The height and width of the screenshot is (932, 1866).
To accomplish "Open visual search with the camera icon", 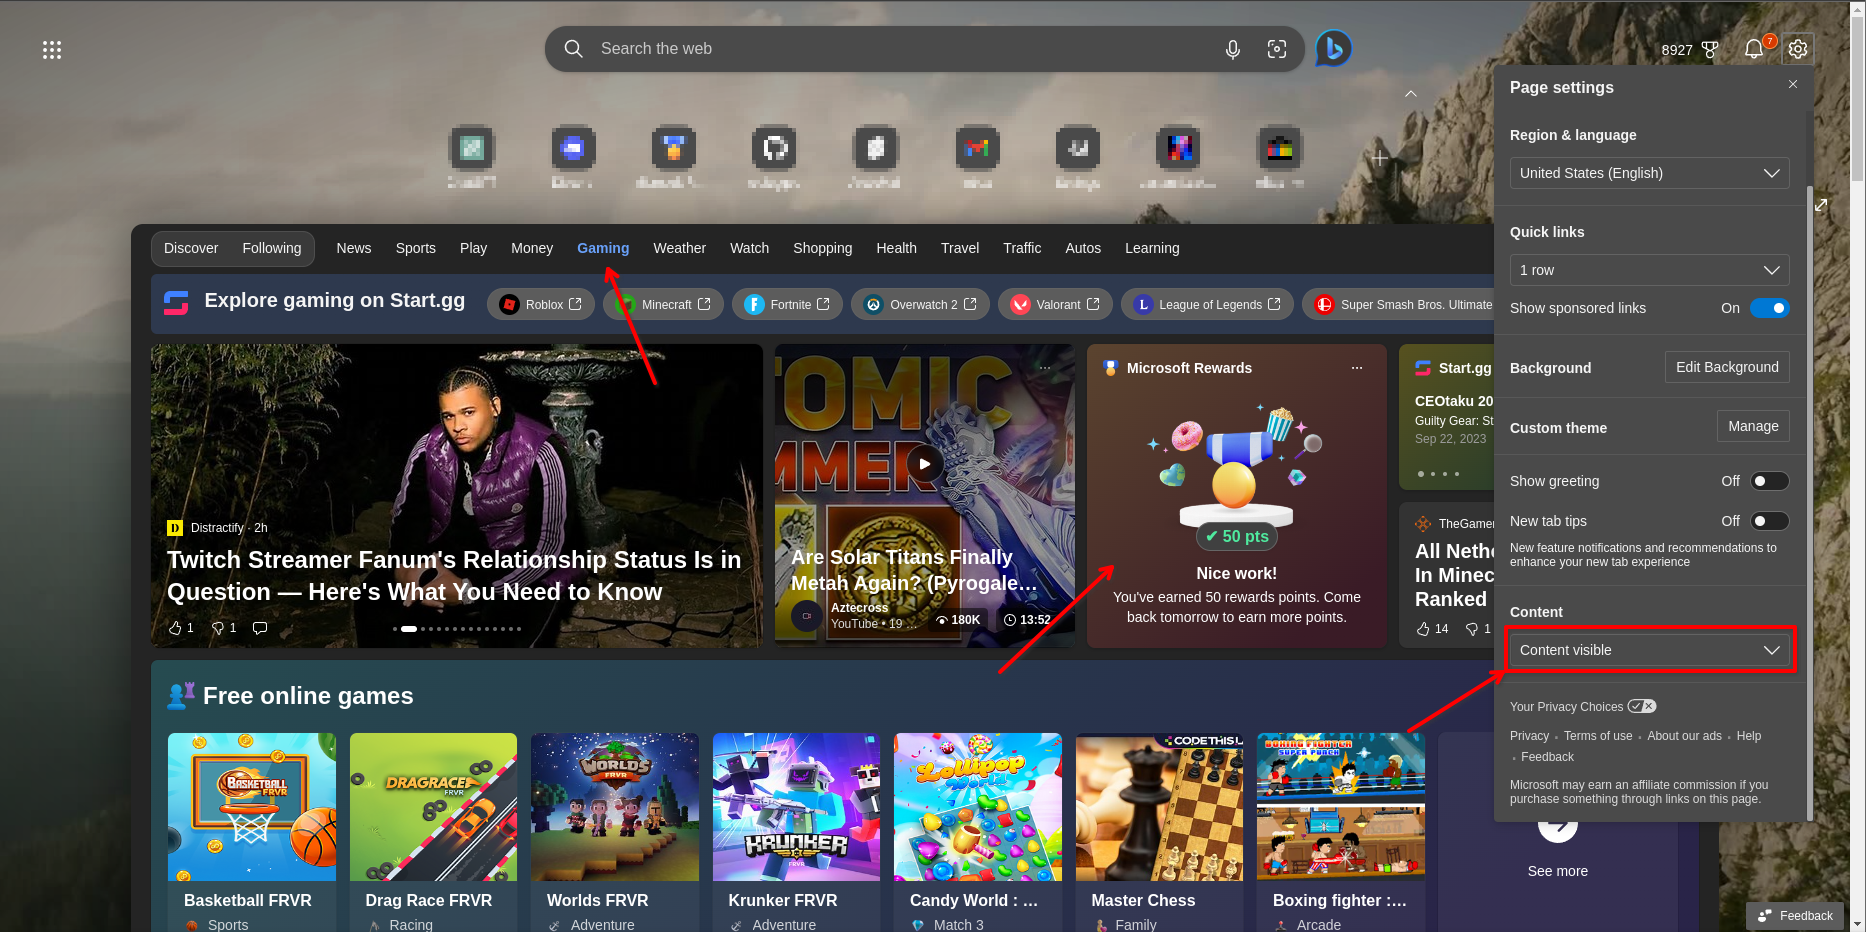I will (1277, 48).
